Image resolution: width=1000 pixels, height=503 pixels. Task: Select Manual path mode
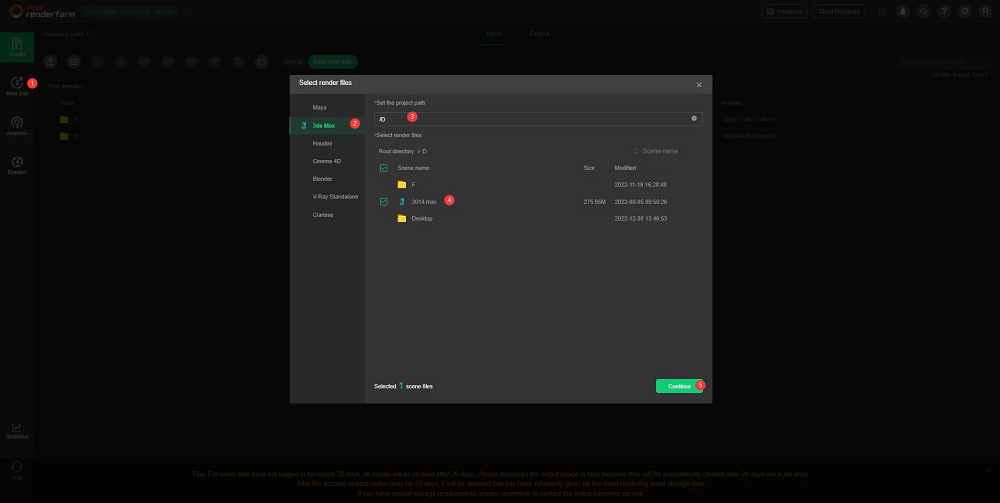click(293, 62)
